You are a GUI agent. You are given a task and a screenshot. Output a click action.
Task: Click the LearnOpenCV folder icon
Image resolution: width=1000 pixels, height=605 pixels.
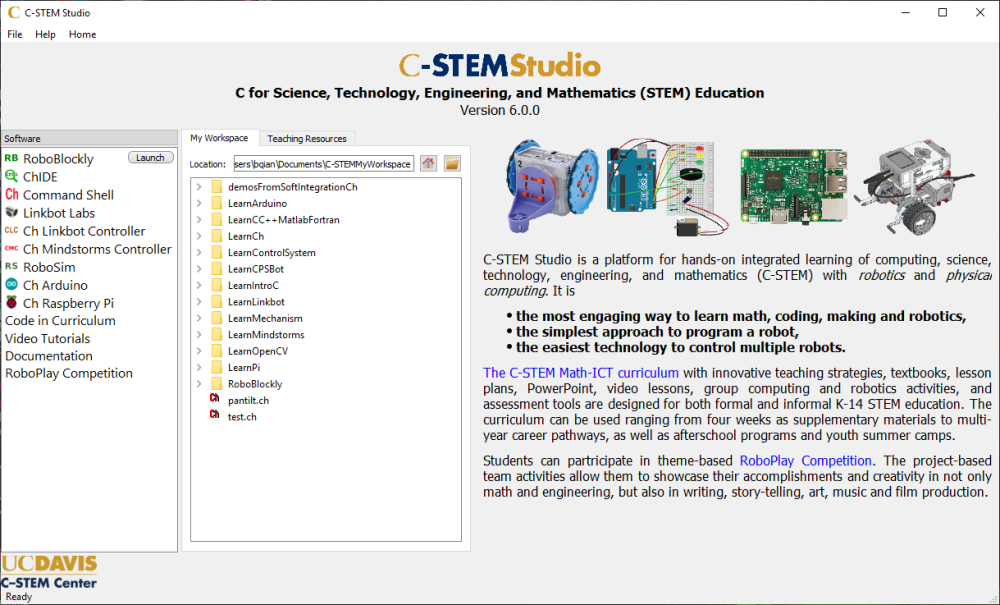tap(217, 351)
